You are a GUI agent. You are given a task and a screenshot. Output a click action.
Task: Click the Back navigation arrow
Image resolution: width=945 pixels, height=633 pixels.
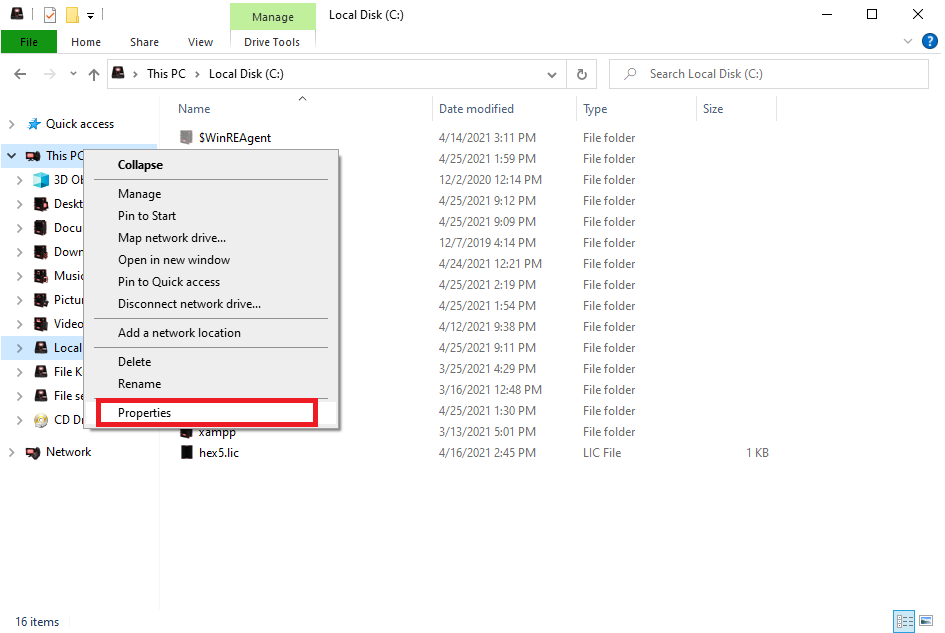pyautogui.click(x=20, y=74)
